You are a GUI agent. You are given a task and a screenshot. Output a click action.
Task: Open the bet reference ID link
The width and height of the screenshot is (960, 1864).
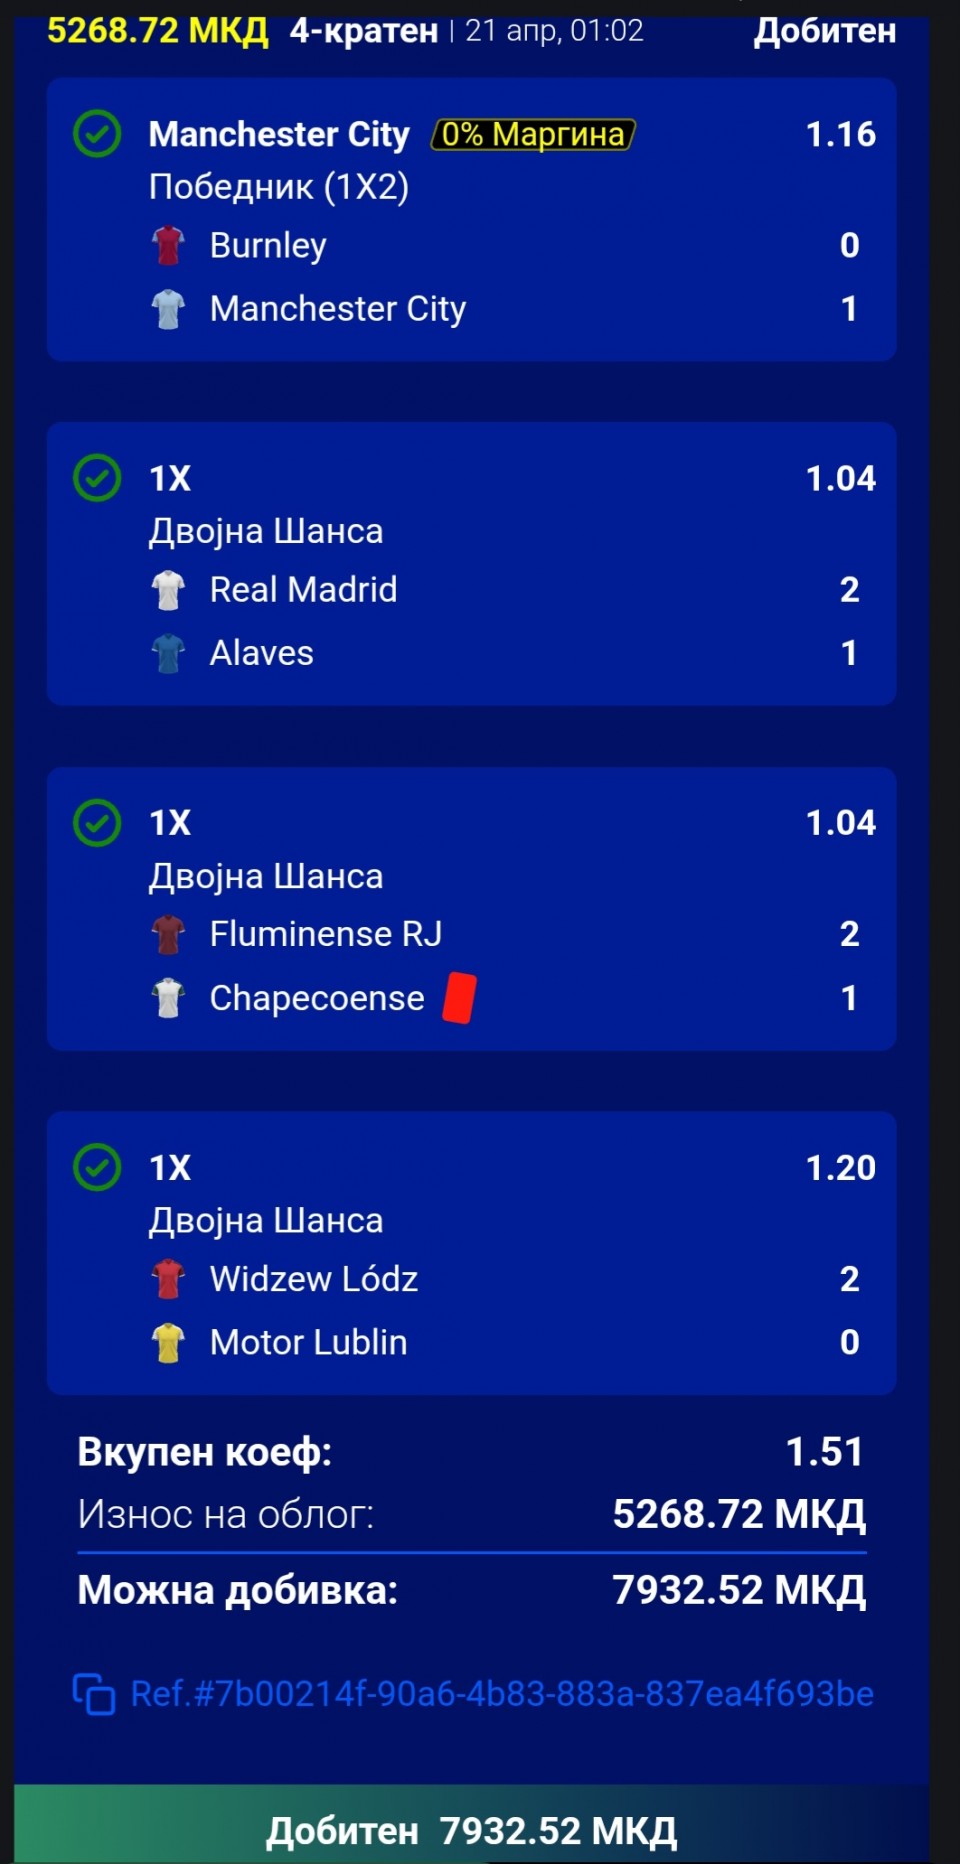pyautogui.click(x=502, y=1694)
